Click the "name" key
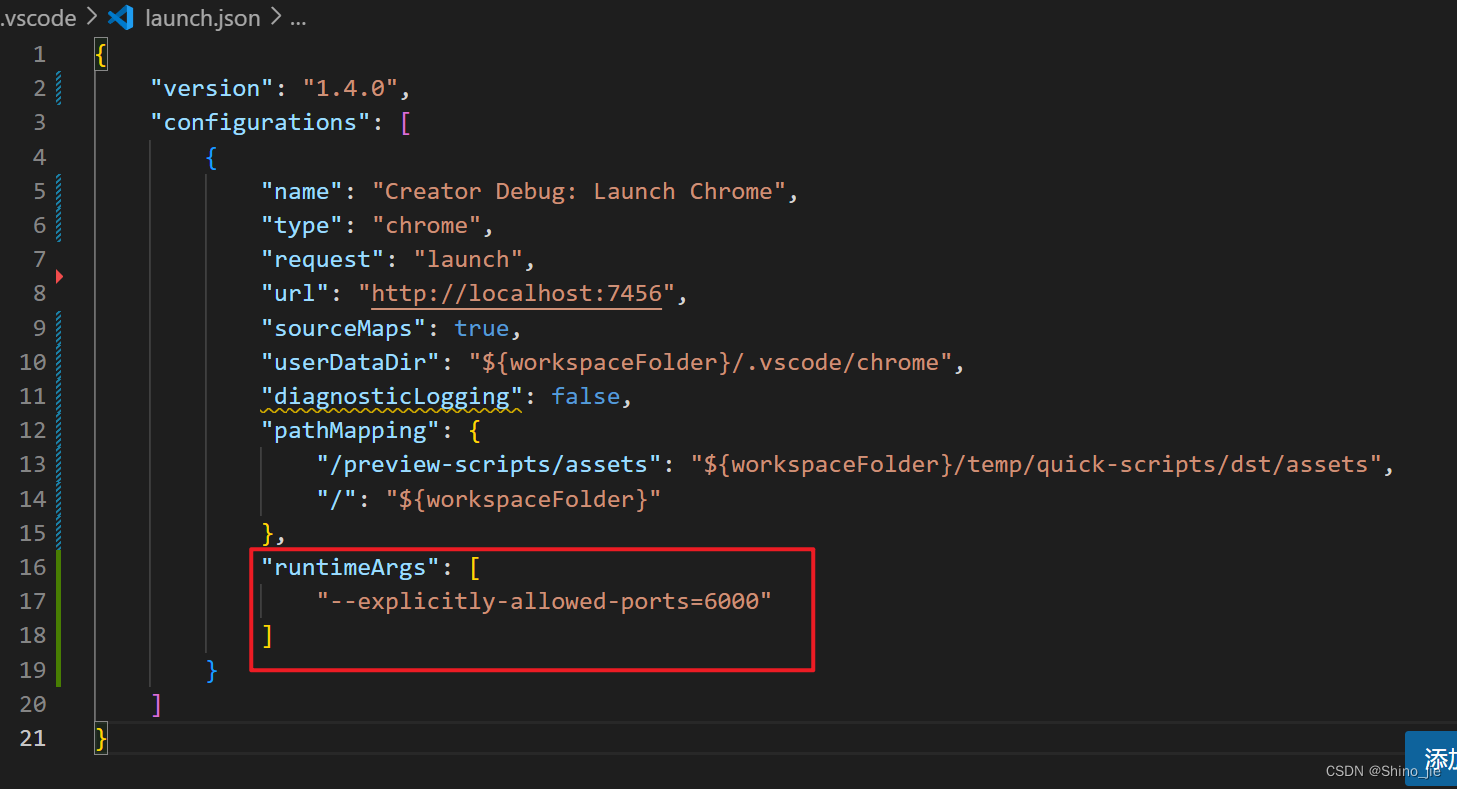Screen dimensions: 1457x789 coord(302,191)
